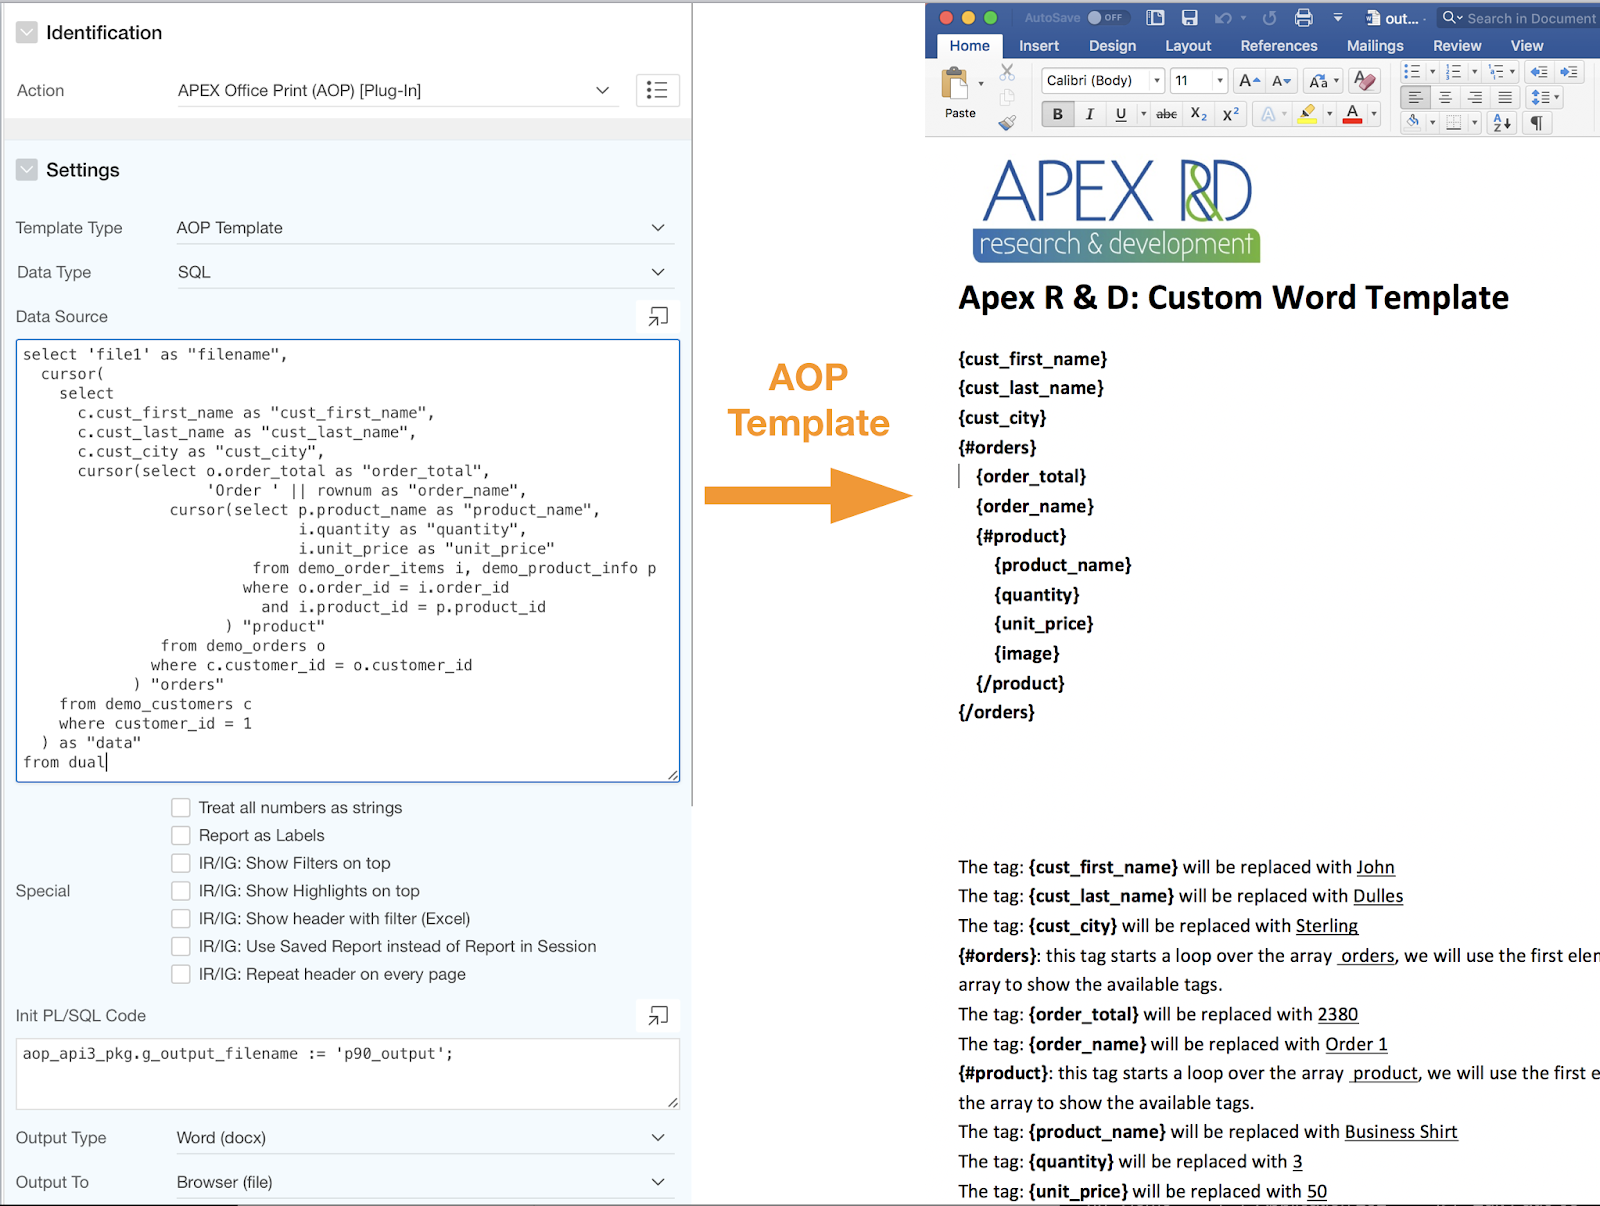Open the Change Case (Aa) dropdown

[1324, 81]
